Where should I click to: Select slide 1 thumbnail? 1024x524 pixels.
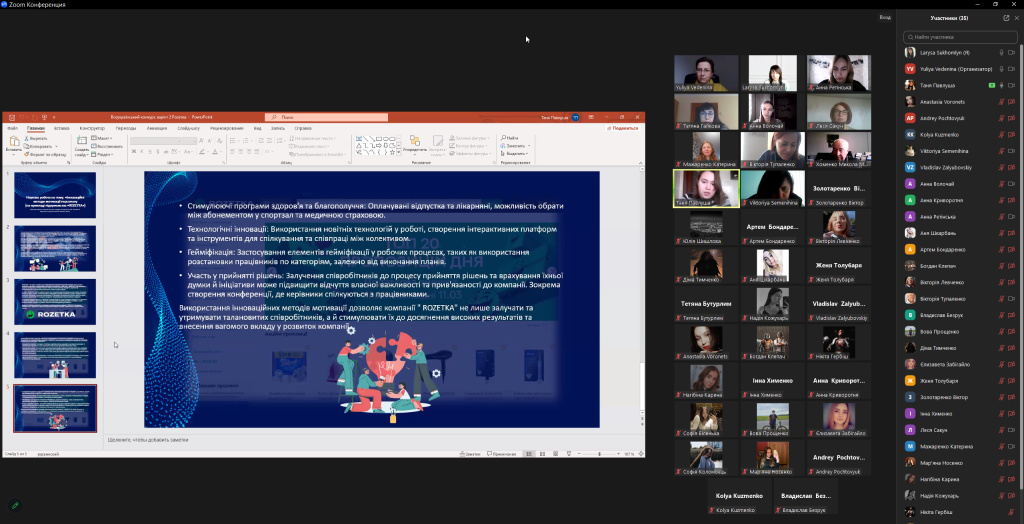click(55, 195)
